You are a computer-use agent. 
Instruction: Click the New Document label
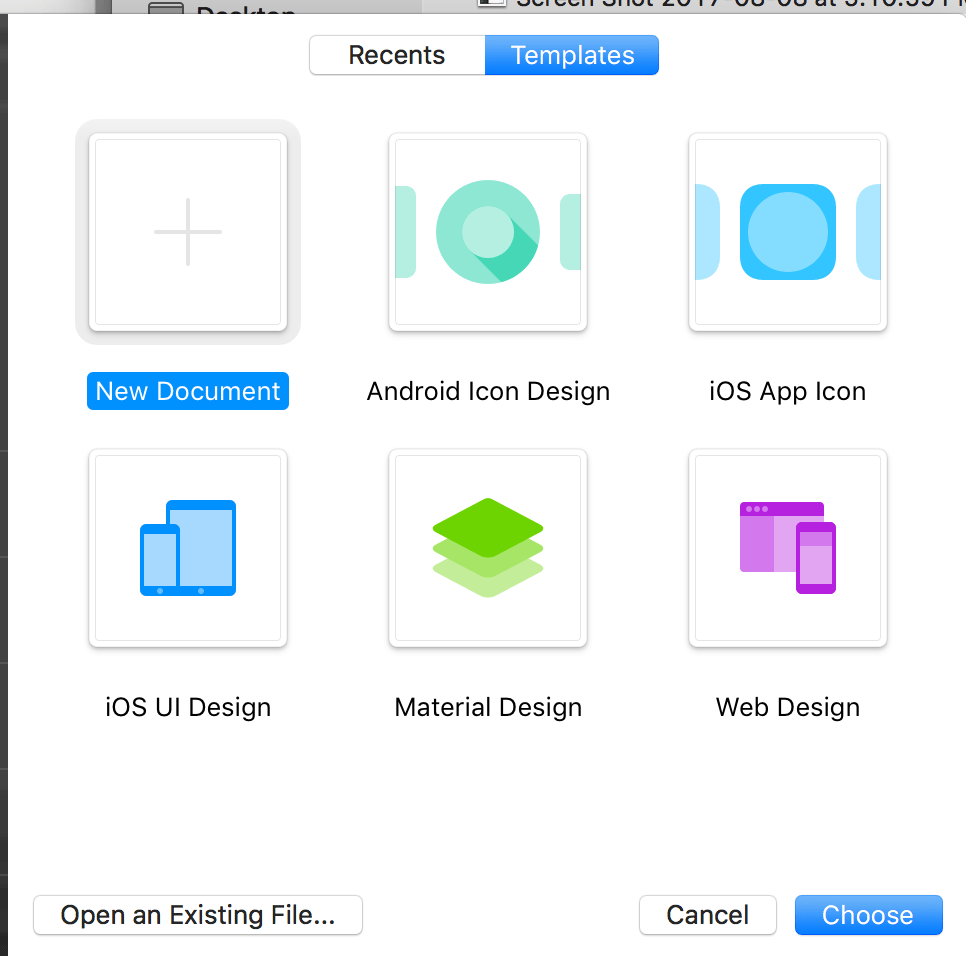(188, 391)
